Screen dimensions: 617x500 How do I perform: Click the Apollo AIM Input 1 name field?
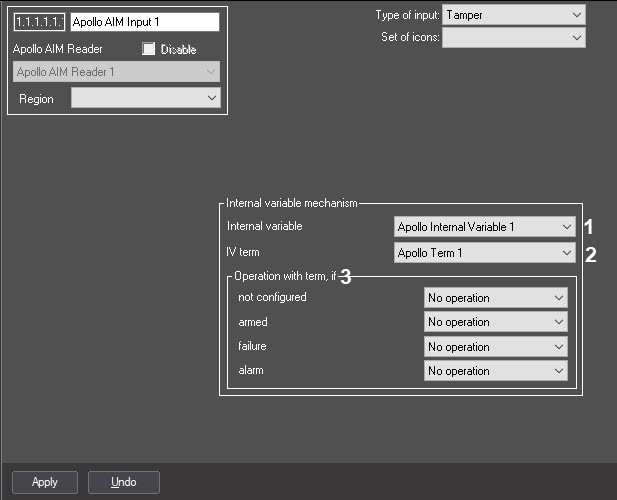pos(144,22)
